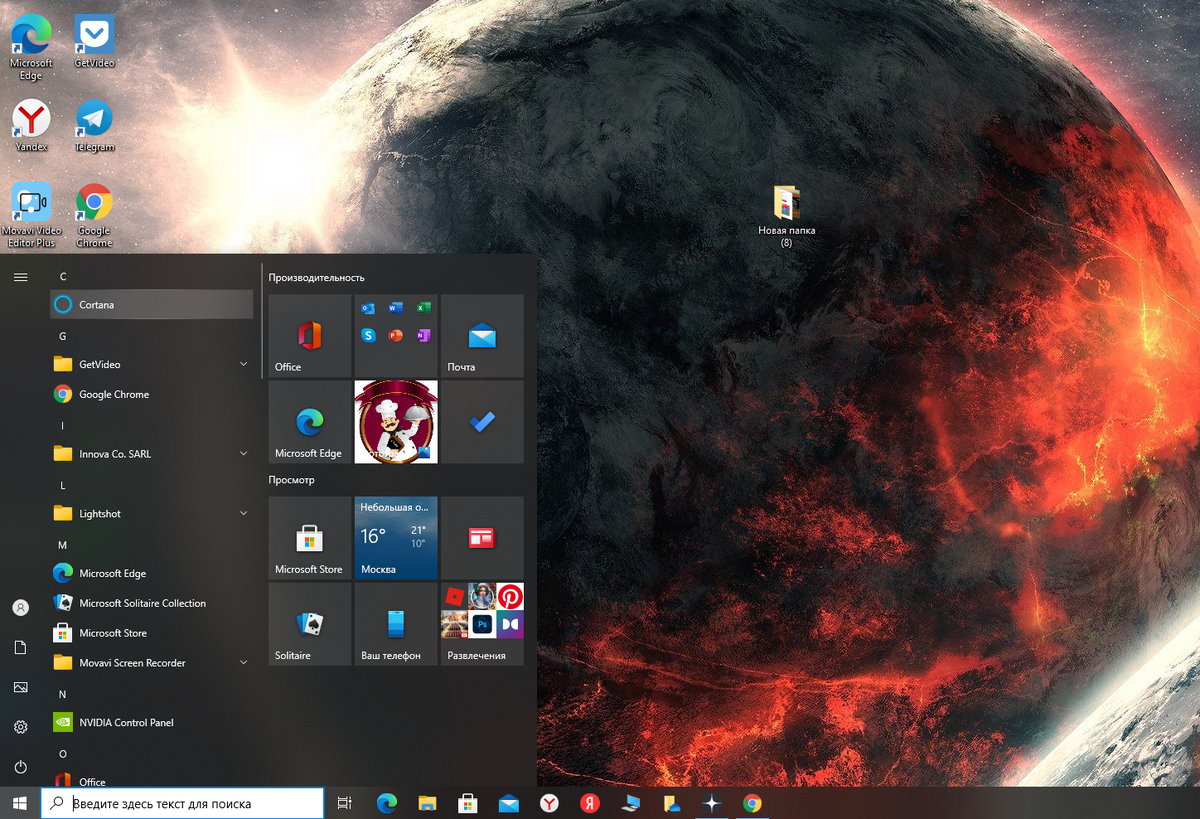Open Pictures icon in Start sidebar
The image size is (1200, 819).
coord(20,687)
